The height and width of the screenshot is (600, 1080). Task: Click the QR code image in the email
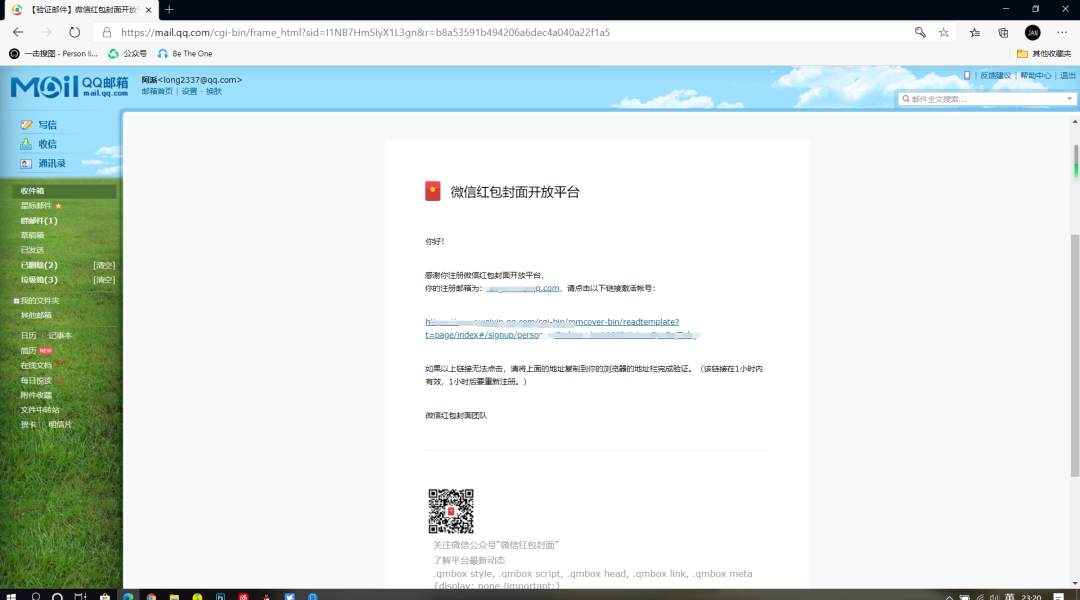pos(451,511)
